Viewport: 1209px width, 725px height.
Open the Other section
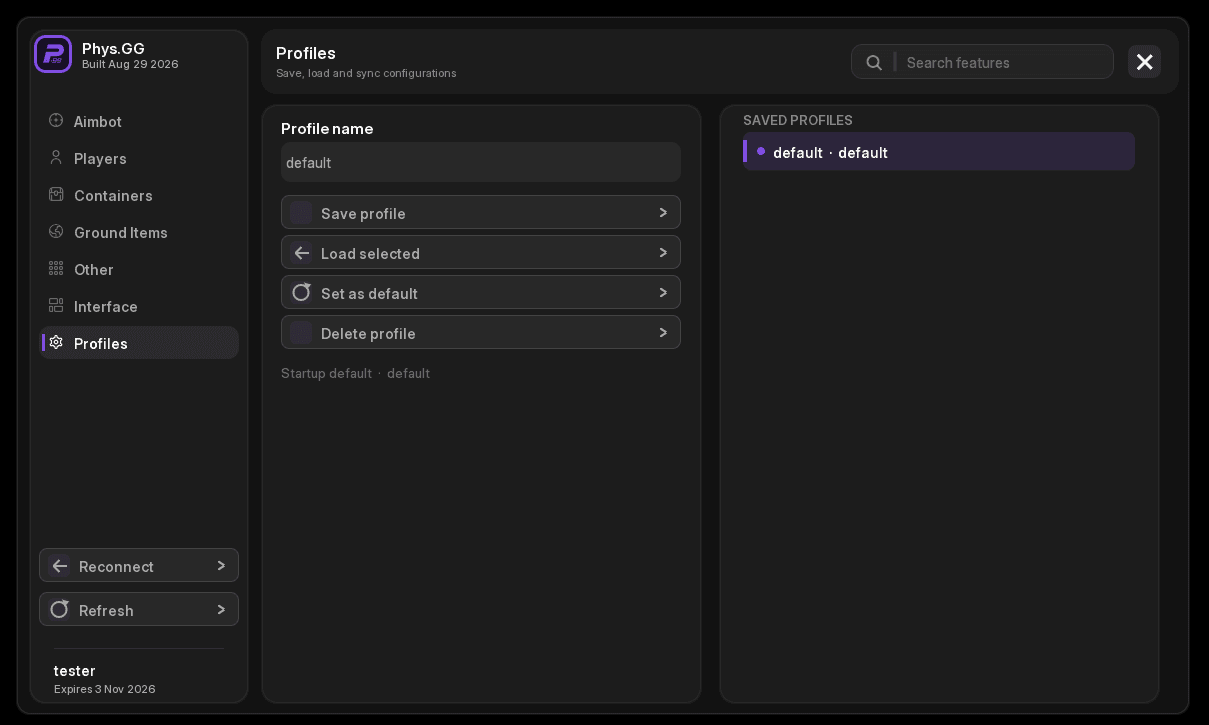pyautogui.click(x=139, y=269)
